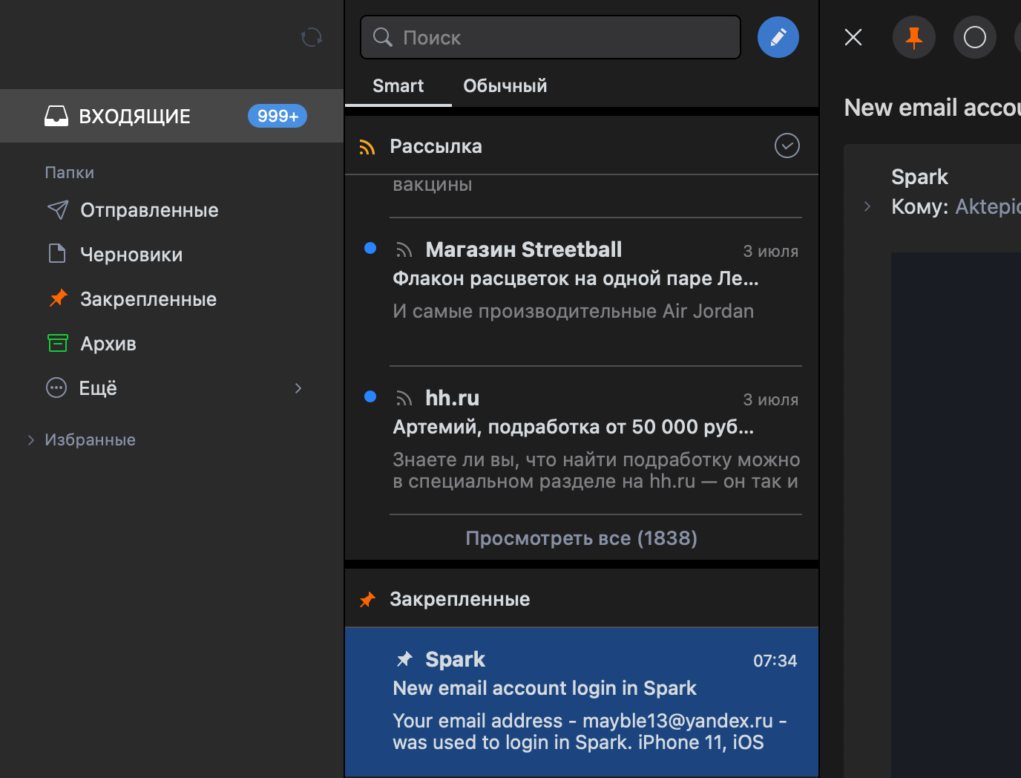Open the Архив folder icon
This screenshot has height=778, width=1021.
56,343
